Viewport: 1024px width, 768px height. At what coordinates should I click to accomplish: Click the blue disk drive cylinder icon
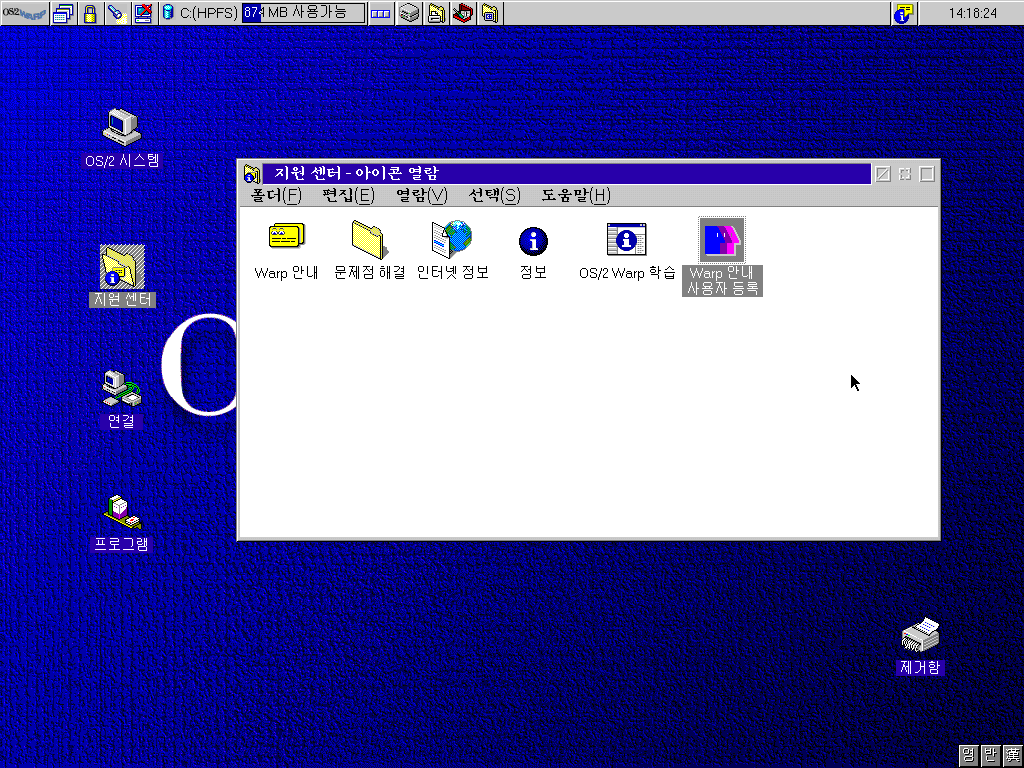[168, 12]
